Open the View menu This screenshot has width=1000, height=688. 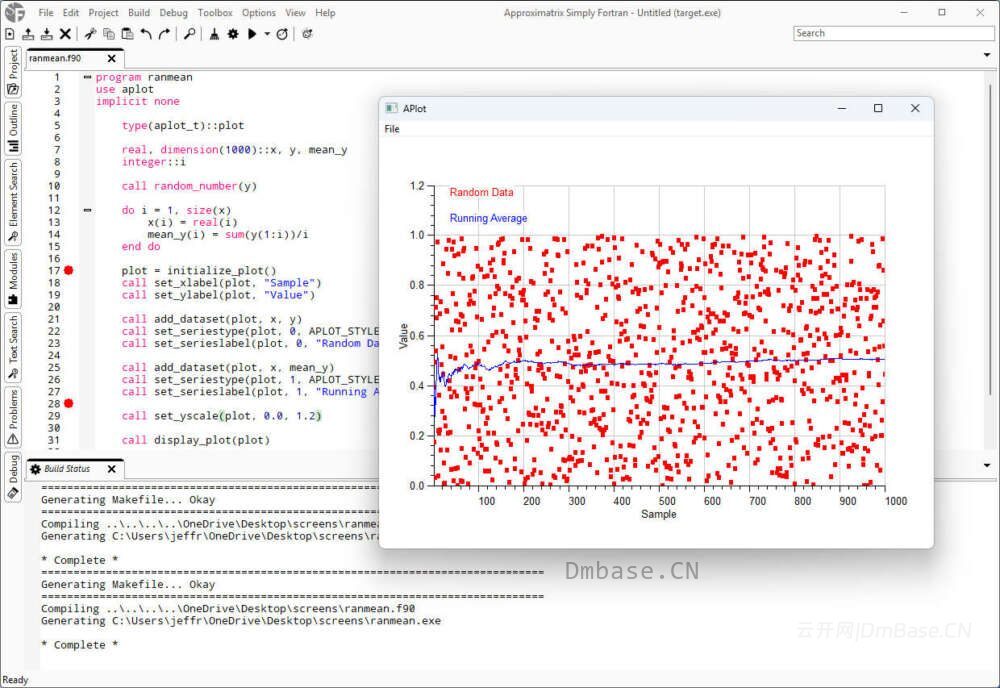click(x=295, y=13)
